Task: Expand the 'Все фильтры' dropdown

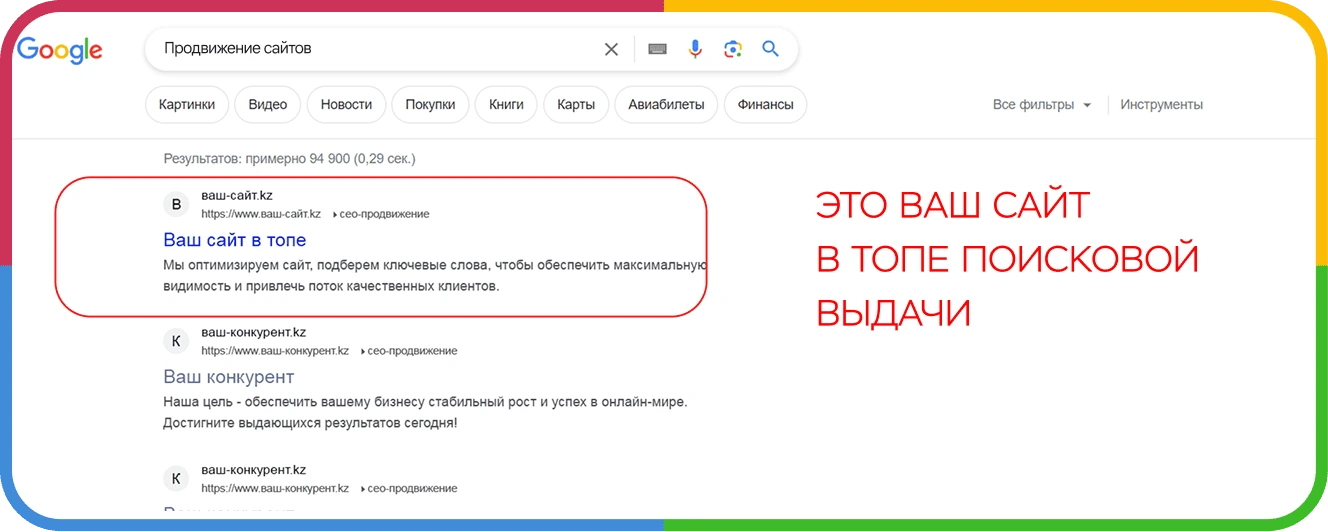Action: tap(1042, 104)
